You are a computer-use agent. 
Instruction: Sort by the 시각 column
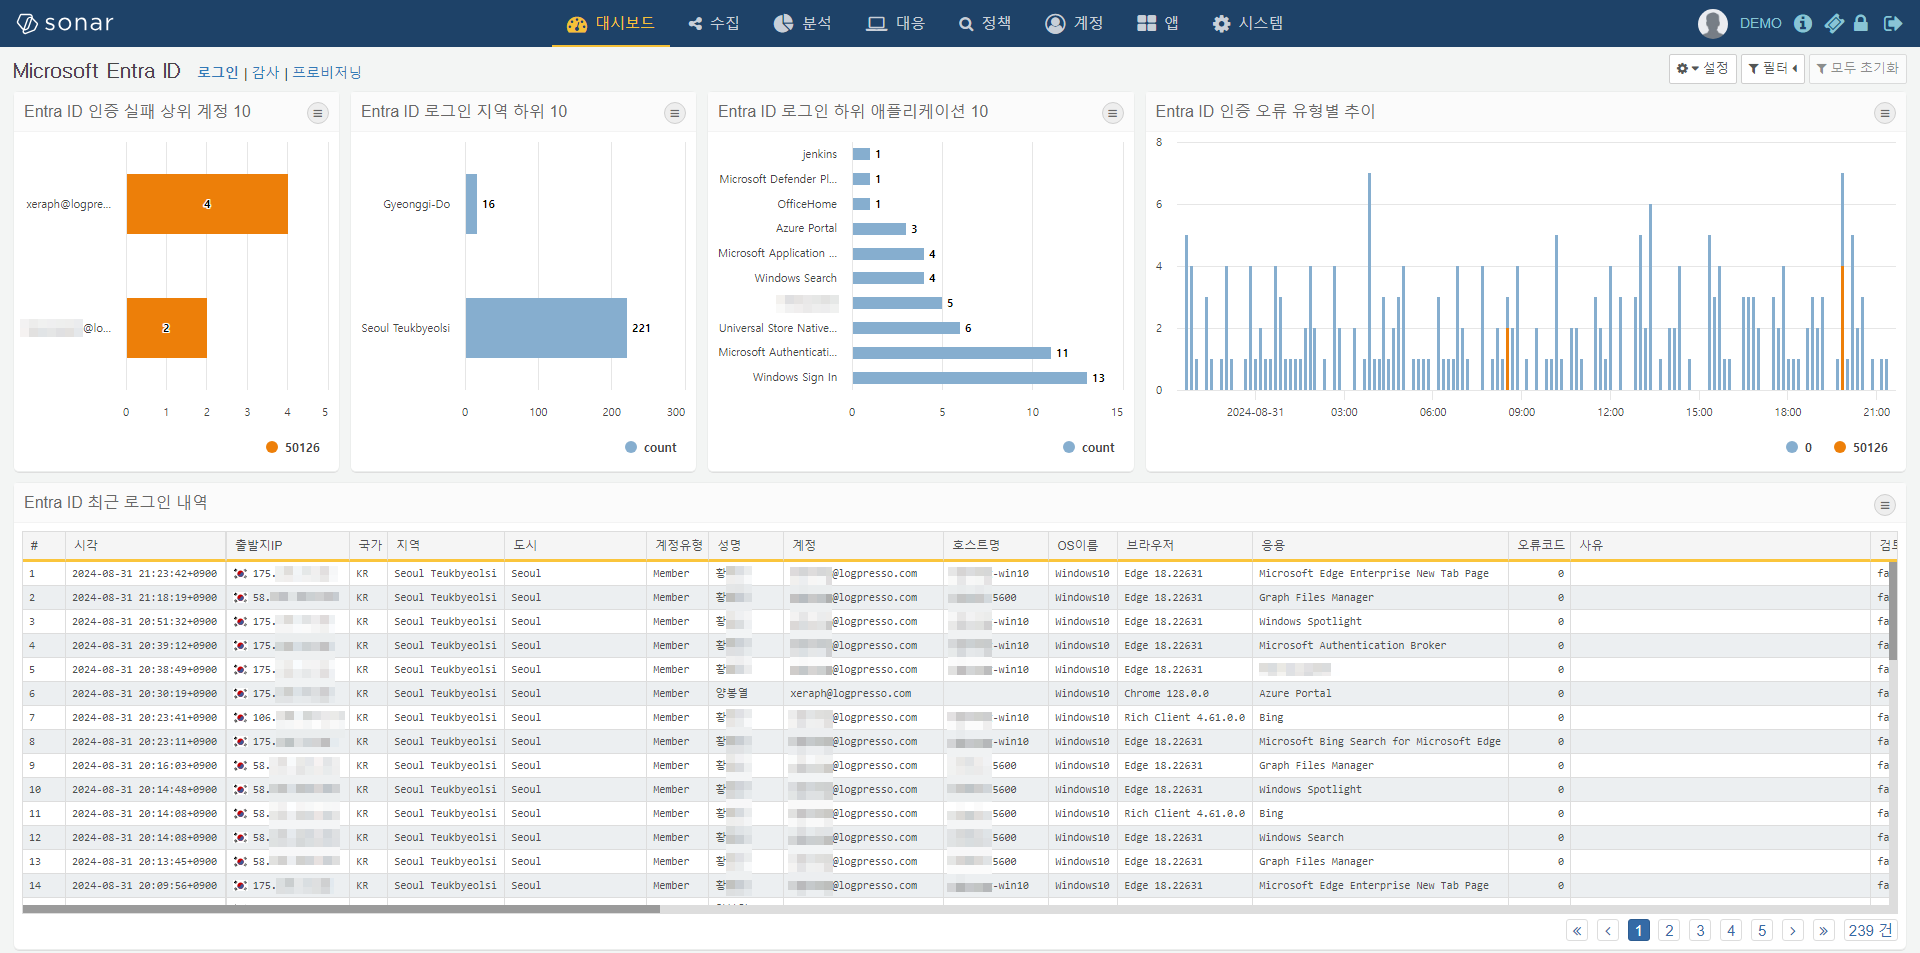click(x=146, y=545)
